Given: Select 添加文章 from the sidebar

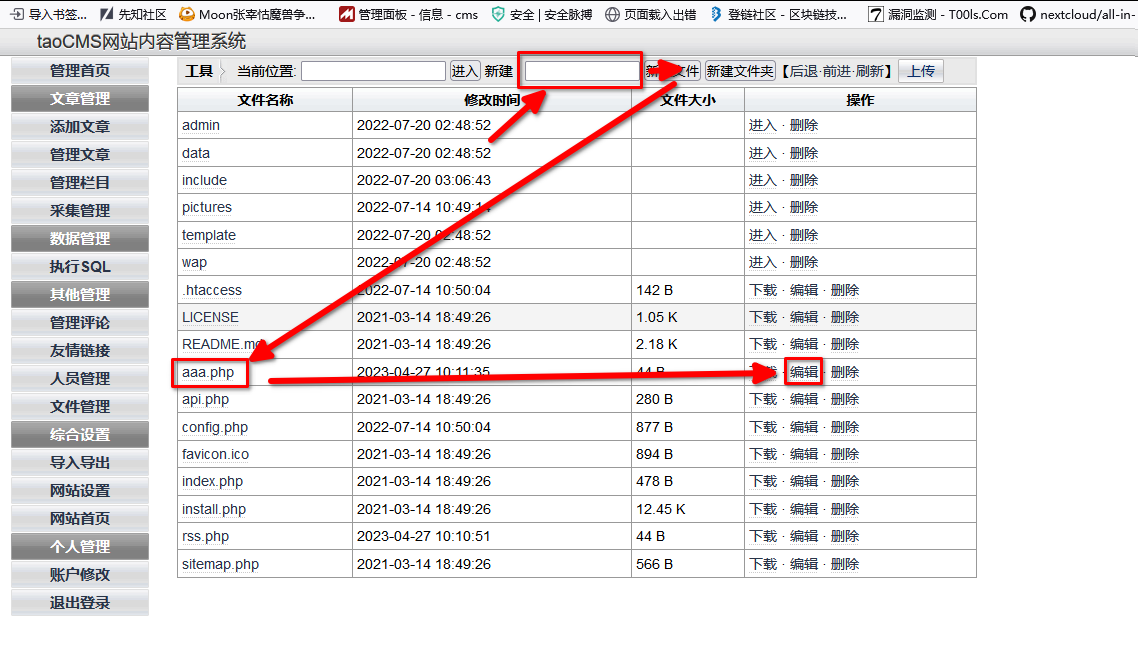Looking at the screenshot, I should point(80,127).
